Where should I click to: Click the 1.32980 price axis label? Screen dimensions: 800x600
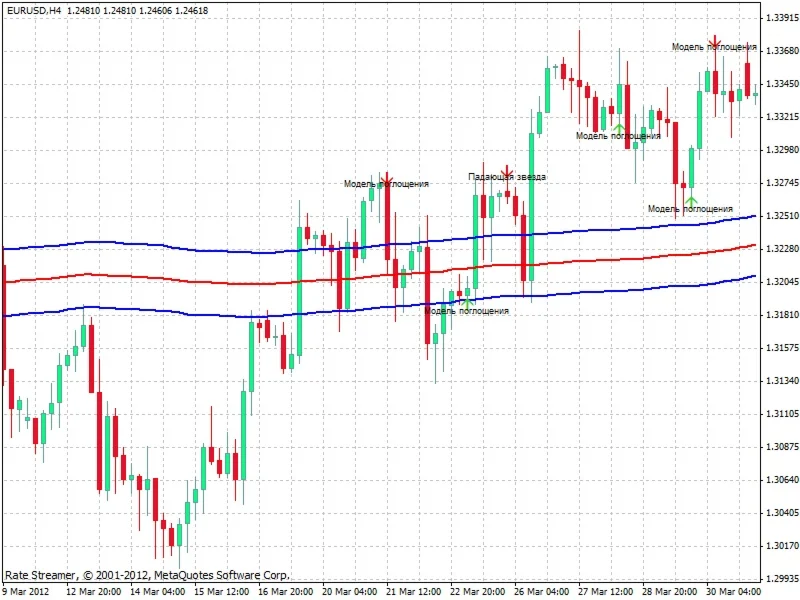pyautogui.click(x=782, y=149)
